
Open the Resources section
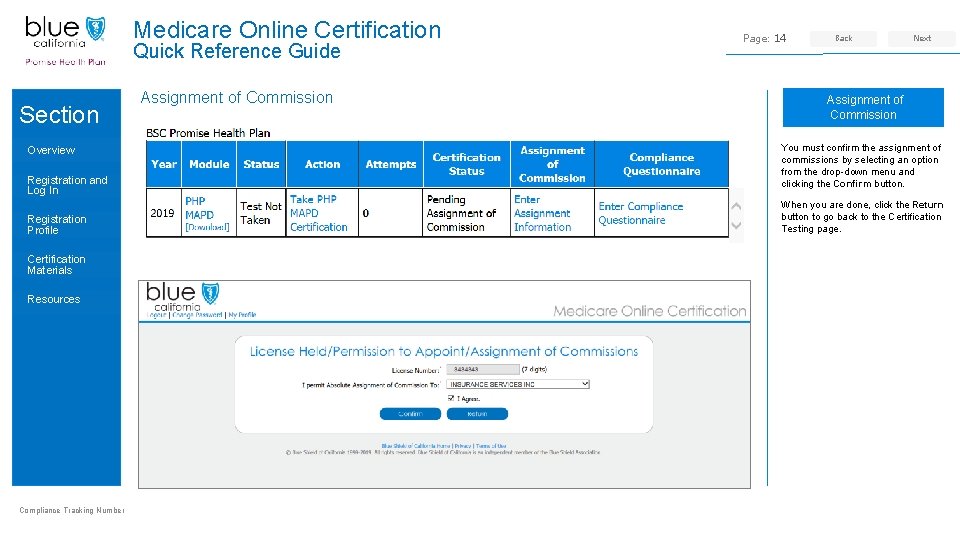click(x=53, y=299)
